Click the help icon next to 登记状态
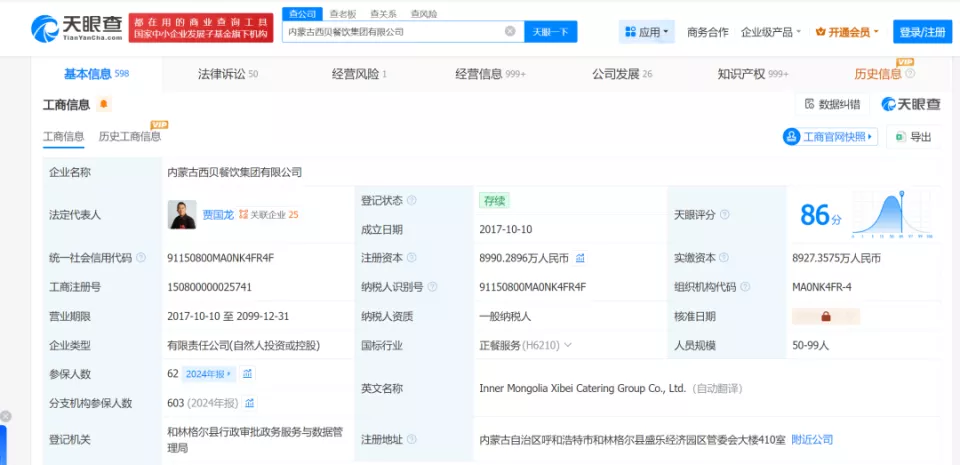This screenshot has width=960, height=465. pyautogui.click(x=412, y=201)
